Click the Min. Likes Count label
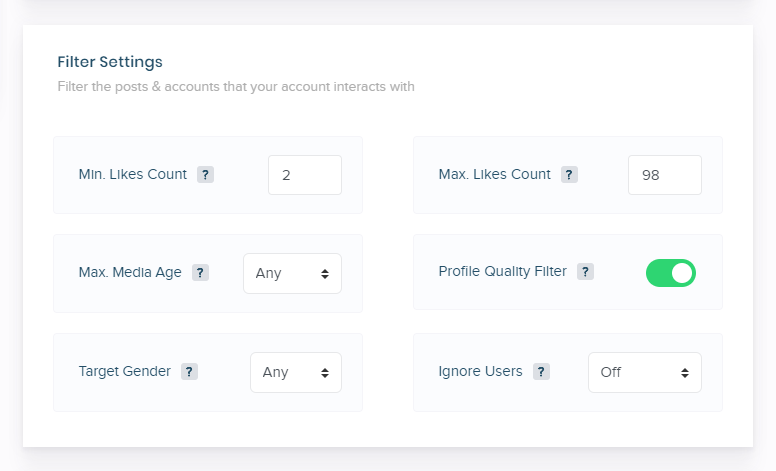This screenshot has width=776, height=471. point(133,174)
